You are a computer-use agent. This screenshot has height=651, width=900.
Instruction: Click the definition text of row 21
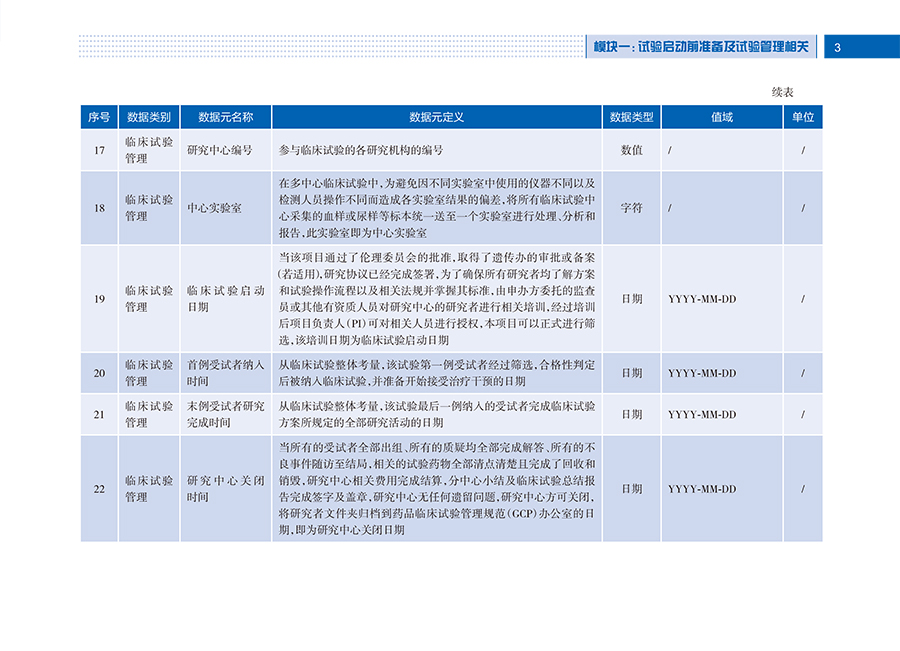pyautogui.click(x=437, y=414)
